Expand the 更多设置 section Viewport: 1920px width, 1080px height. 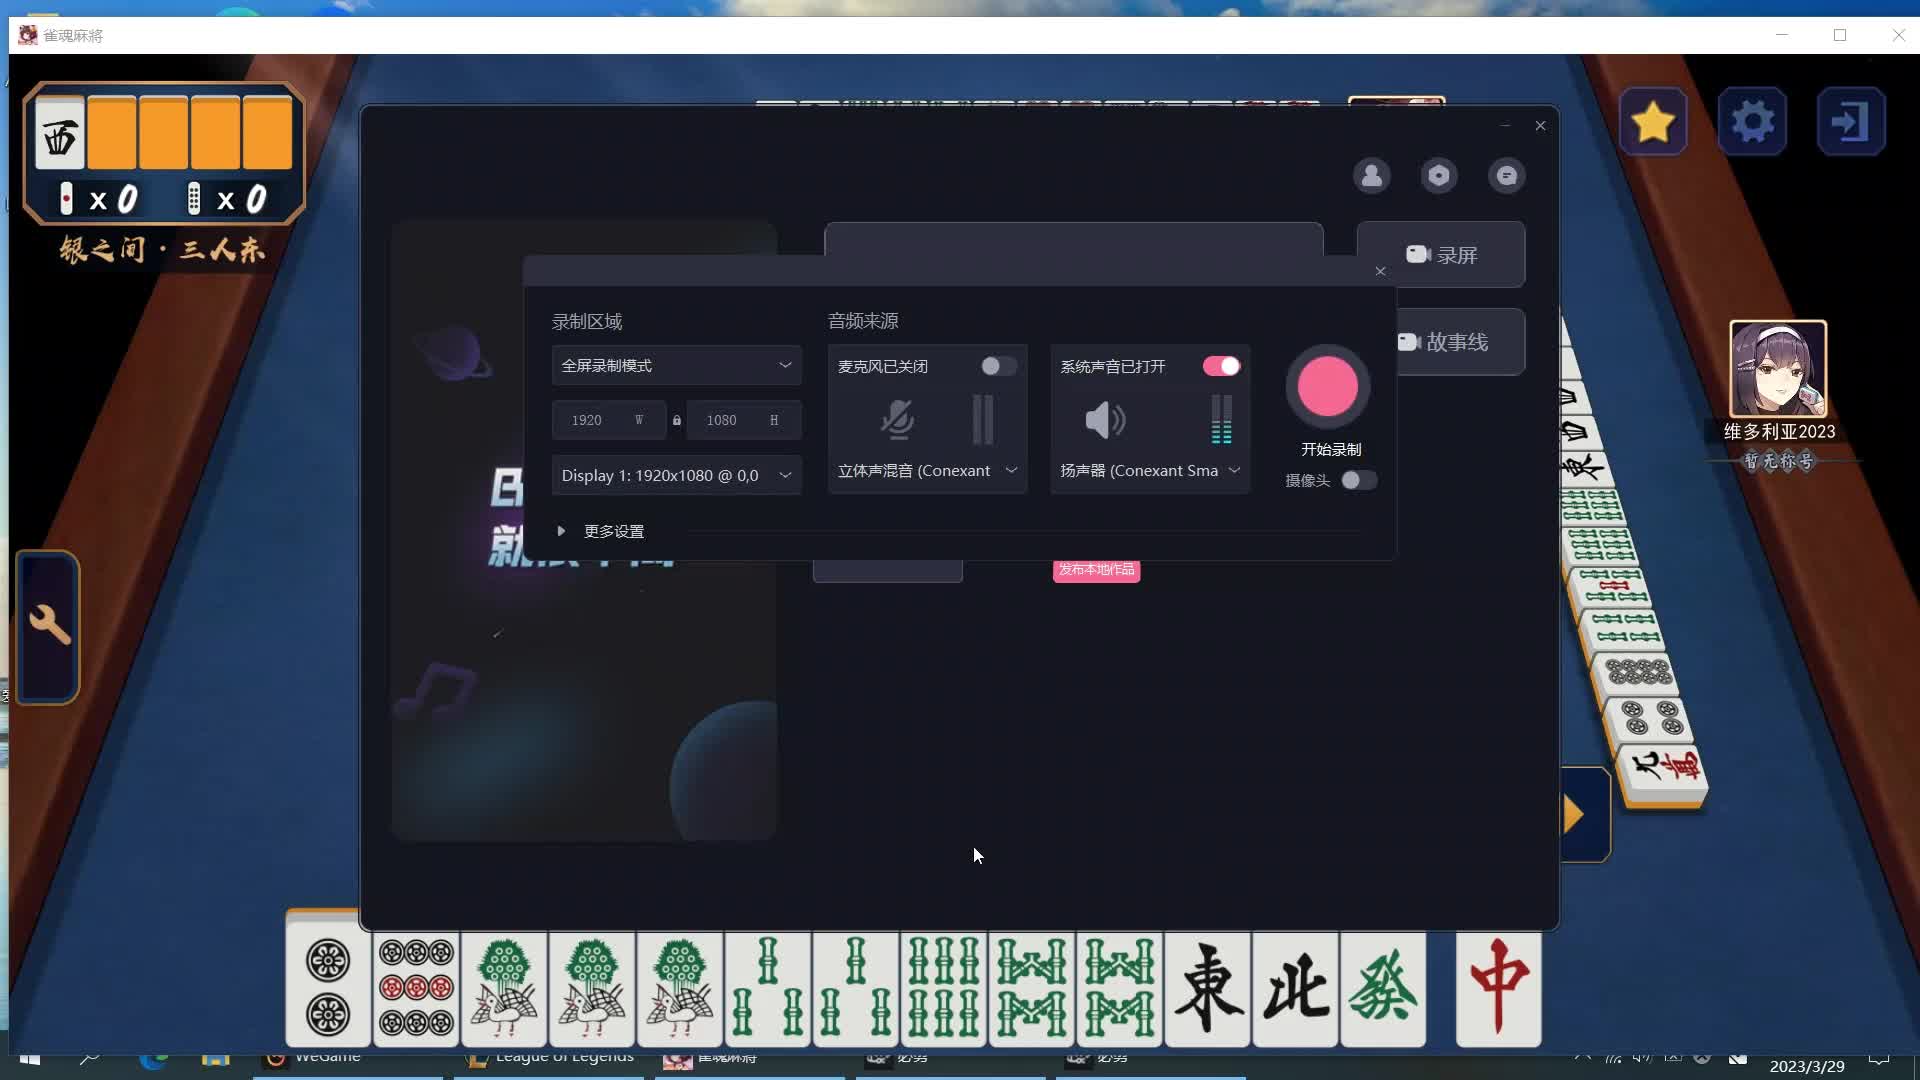[x=602, y=532]
